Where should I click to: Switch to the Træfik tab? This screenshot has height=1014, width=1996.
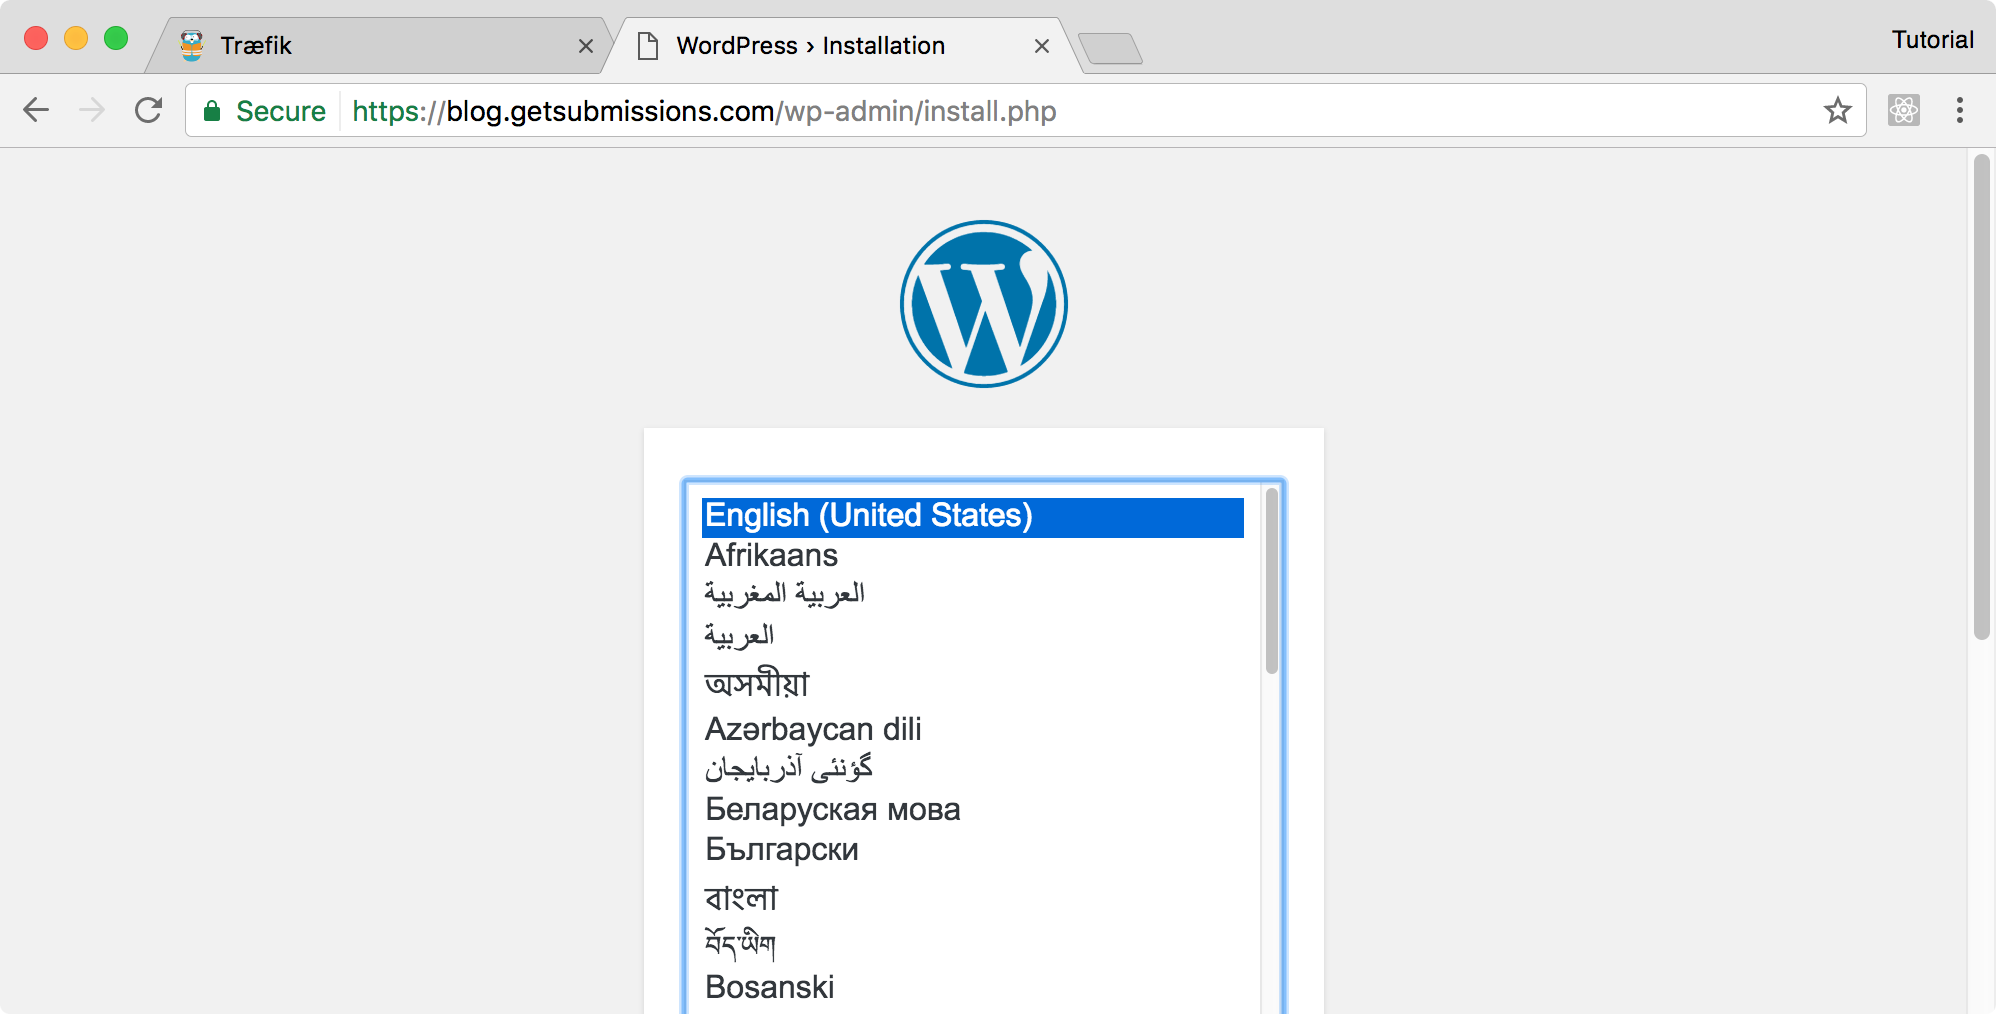(380, 45)
